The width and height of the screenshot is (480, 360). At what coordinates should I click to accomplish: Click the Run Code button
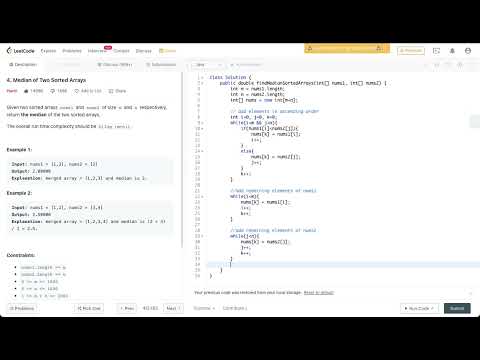(x=419, y=308)
